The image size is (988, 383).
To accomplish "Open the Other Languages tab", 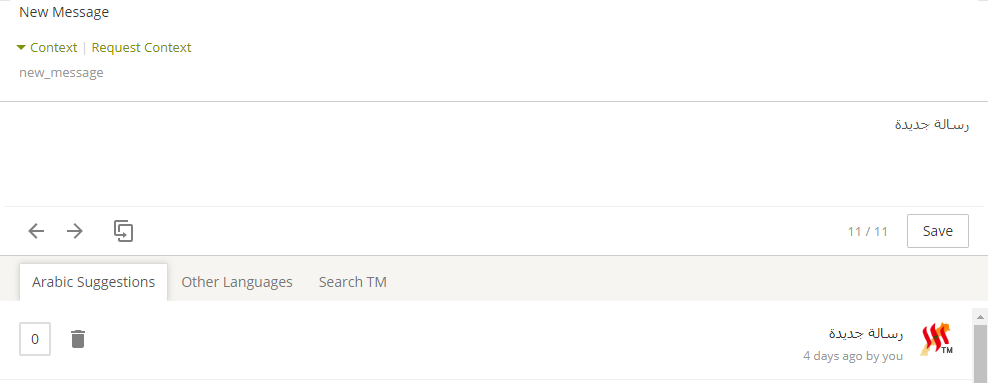I will click(x=237, y=282).
